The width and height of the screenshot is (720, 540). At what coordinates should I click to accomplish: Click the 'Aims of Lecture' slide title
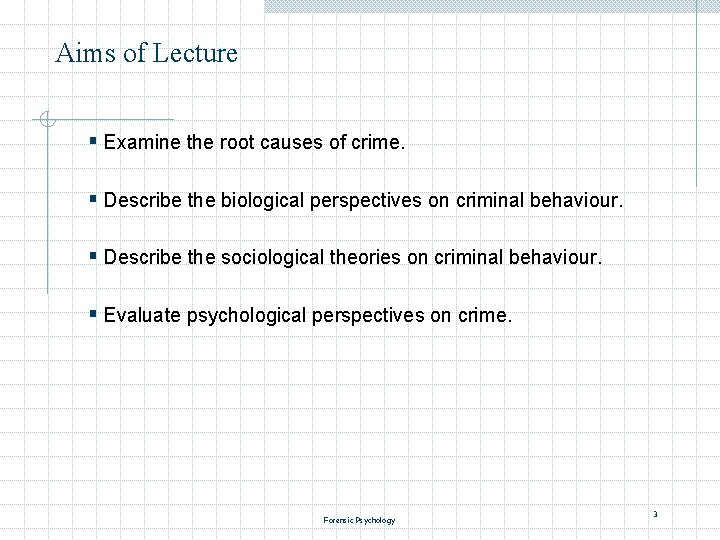coord(146,52)
